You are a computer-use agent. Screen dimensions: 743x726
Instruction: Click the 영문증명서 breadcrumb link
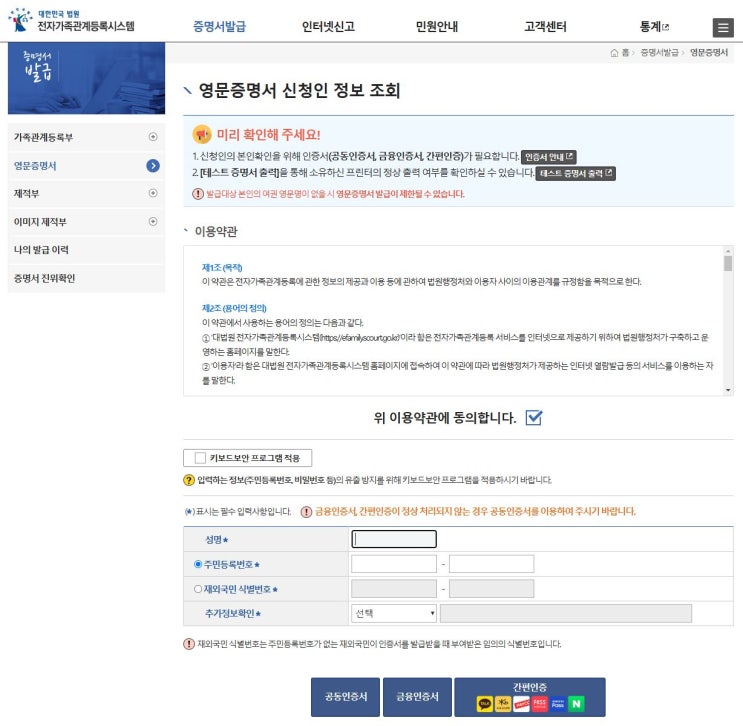pos(709,53)
